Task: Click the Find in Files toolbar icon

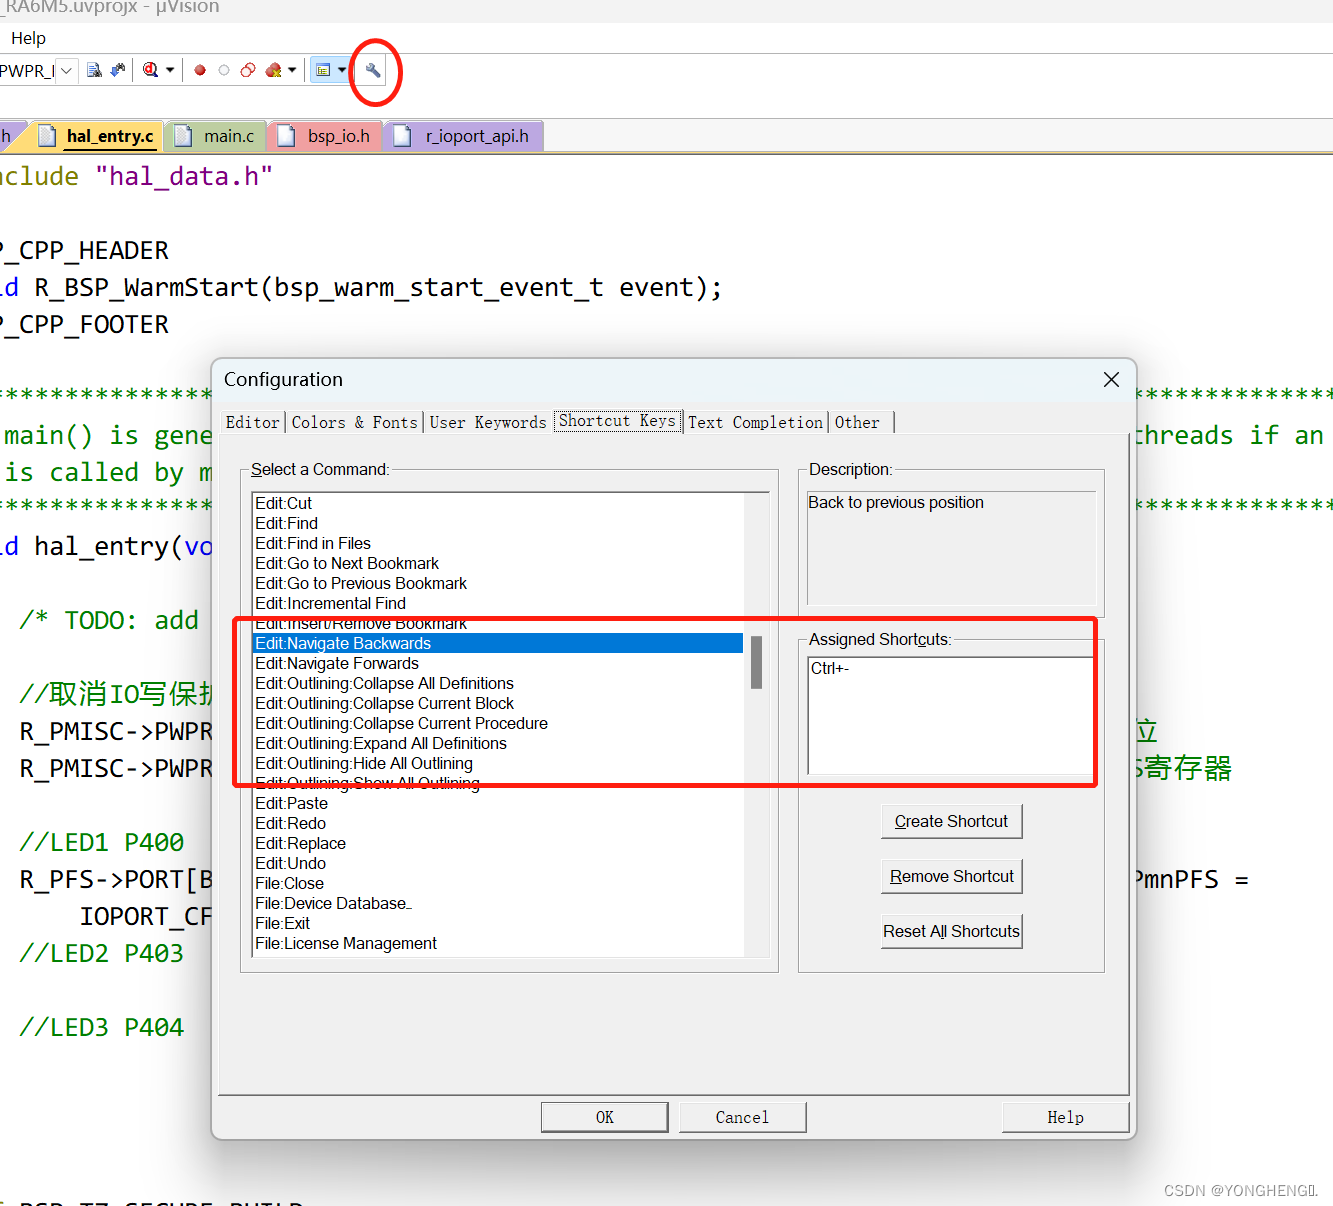Action: point(95,70)
